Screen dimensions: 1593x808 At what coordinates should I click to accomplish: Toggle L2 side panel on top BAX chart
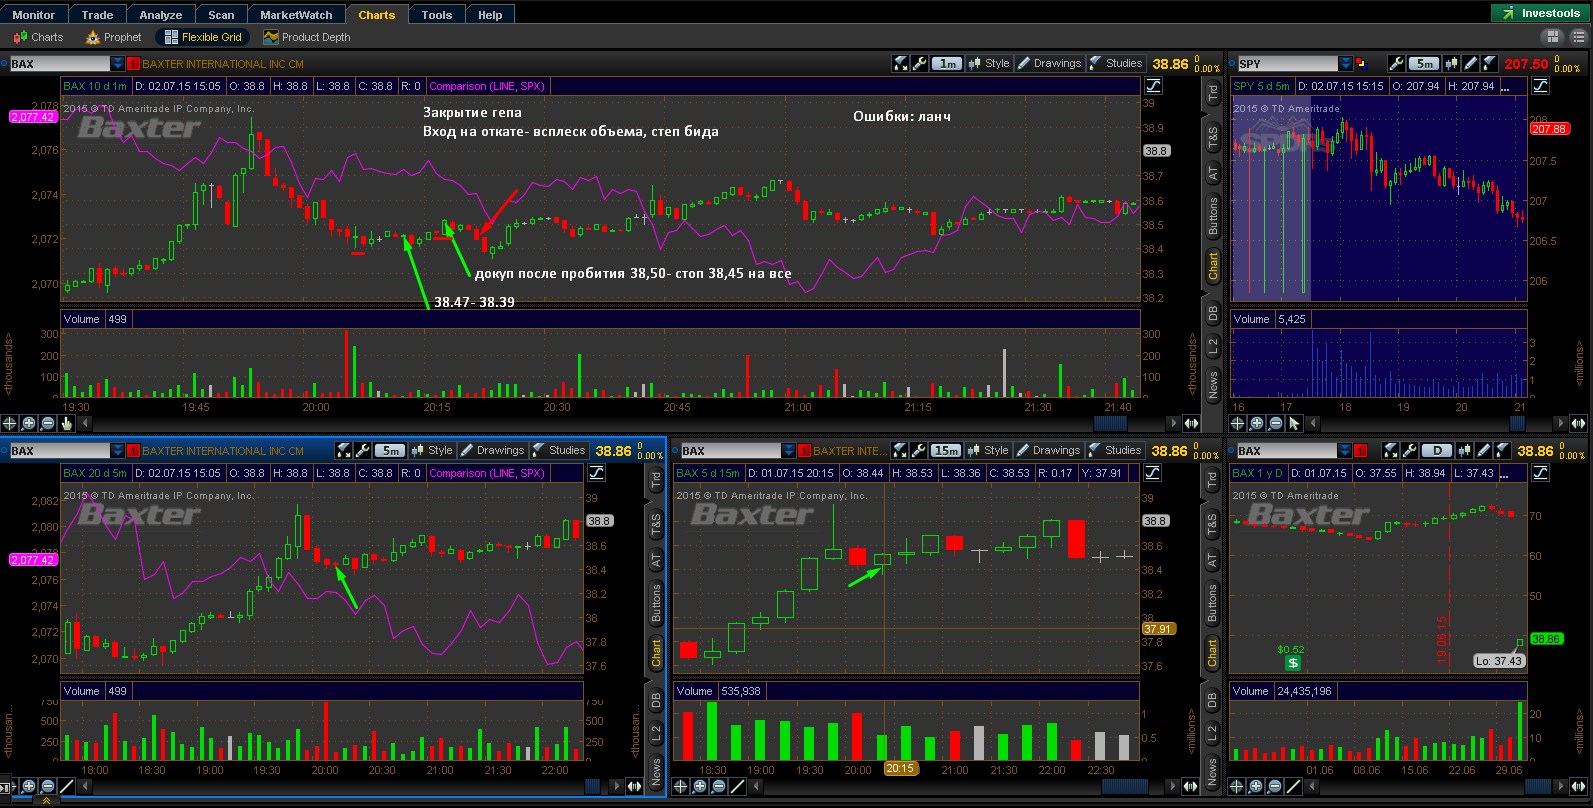(x=1213, y=346)
